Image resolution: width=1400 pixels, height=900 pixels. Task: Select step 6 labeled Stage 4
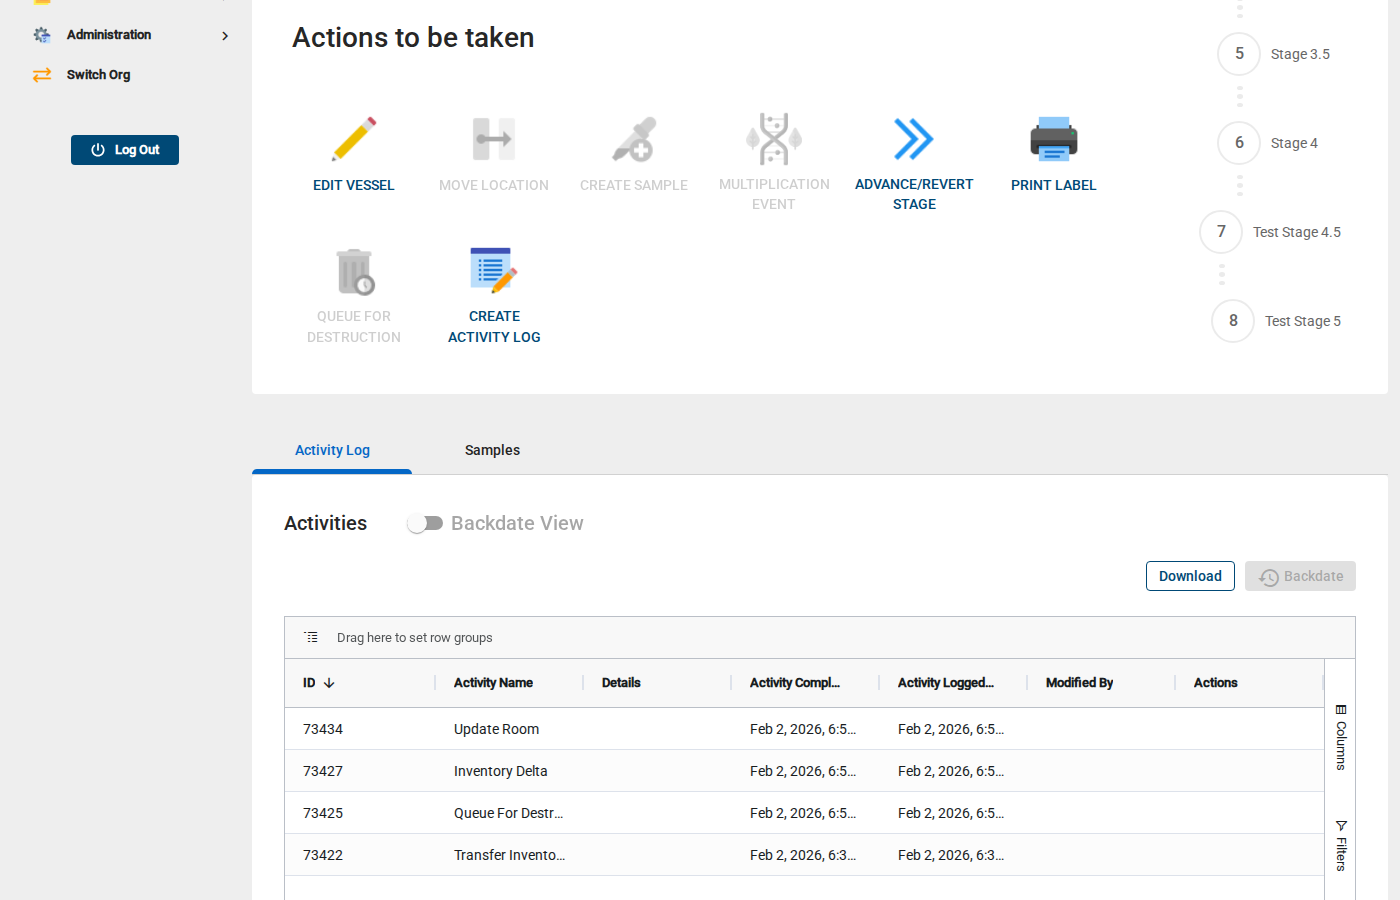1239,143
